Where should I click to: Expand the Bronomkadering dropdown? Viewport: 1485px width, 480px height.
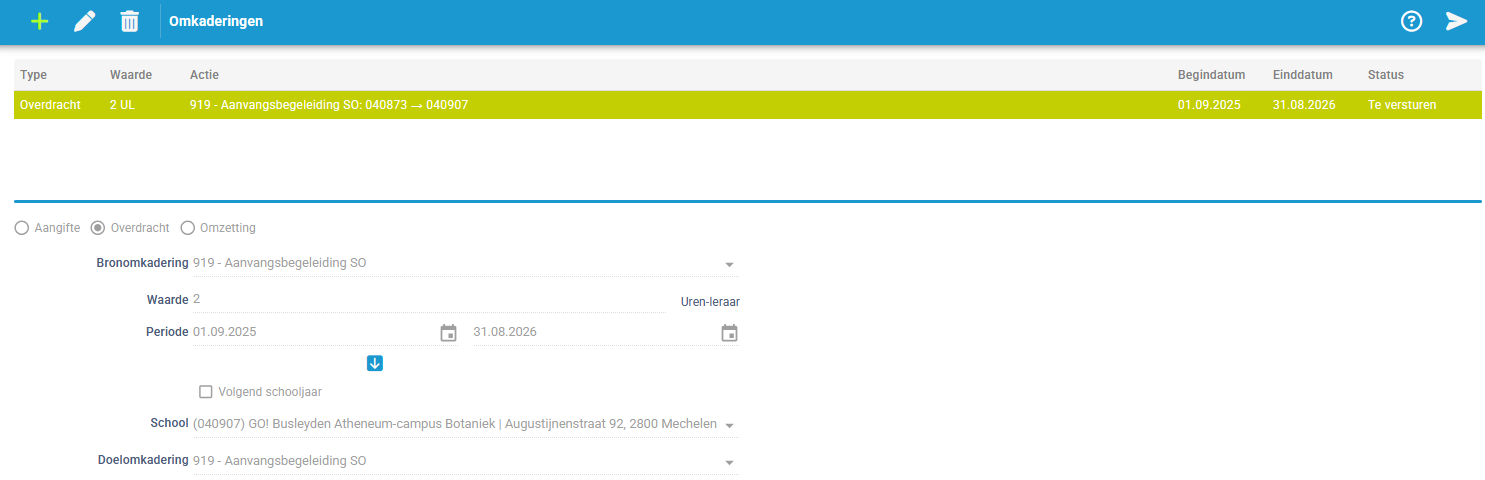729,265
